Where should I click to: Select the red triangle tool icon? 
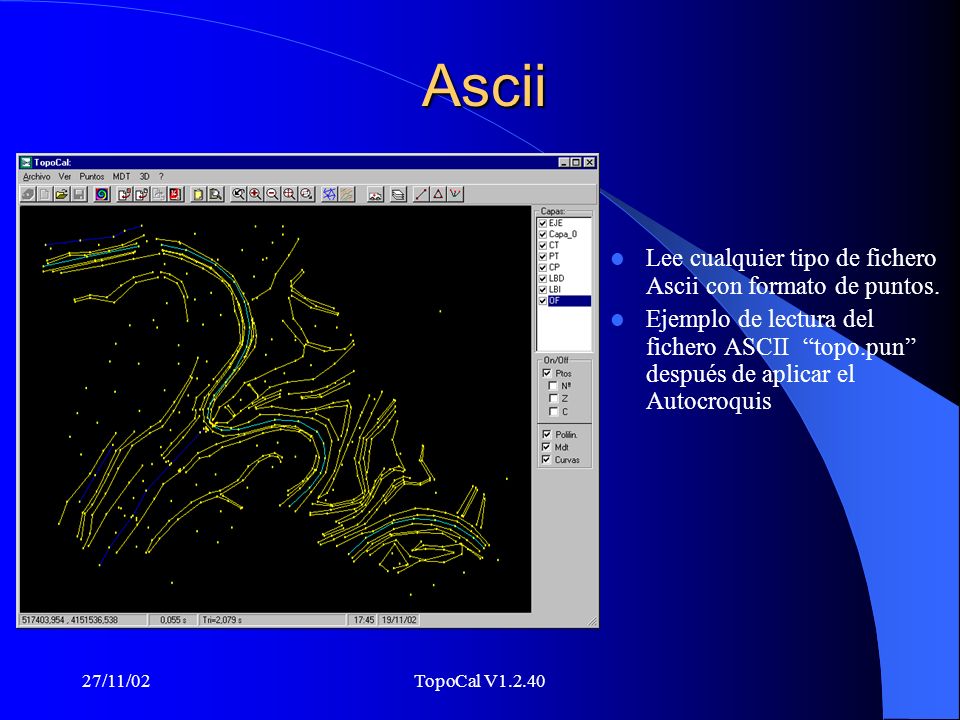point(438,194)
